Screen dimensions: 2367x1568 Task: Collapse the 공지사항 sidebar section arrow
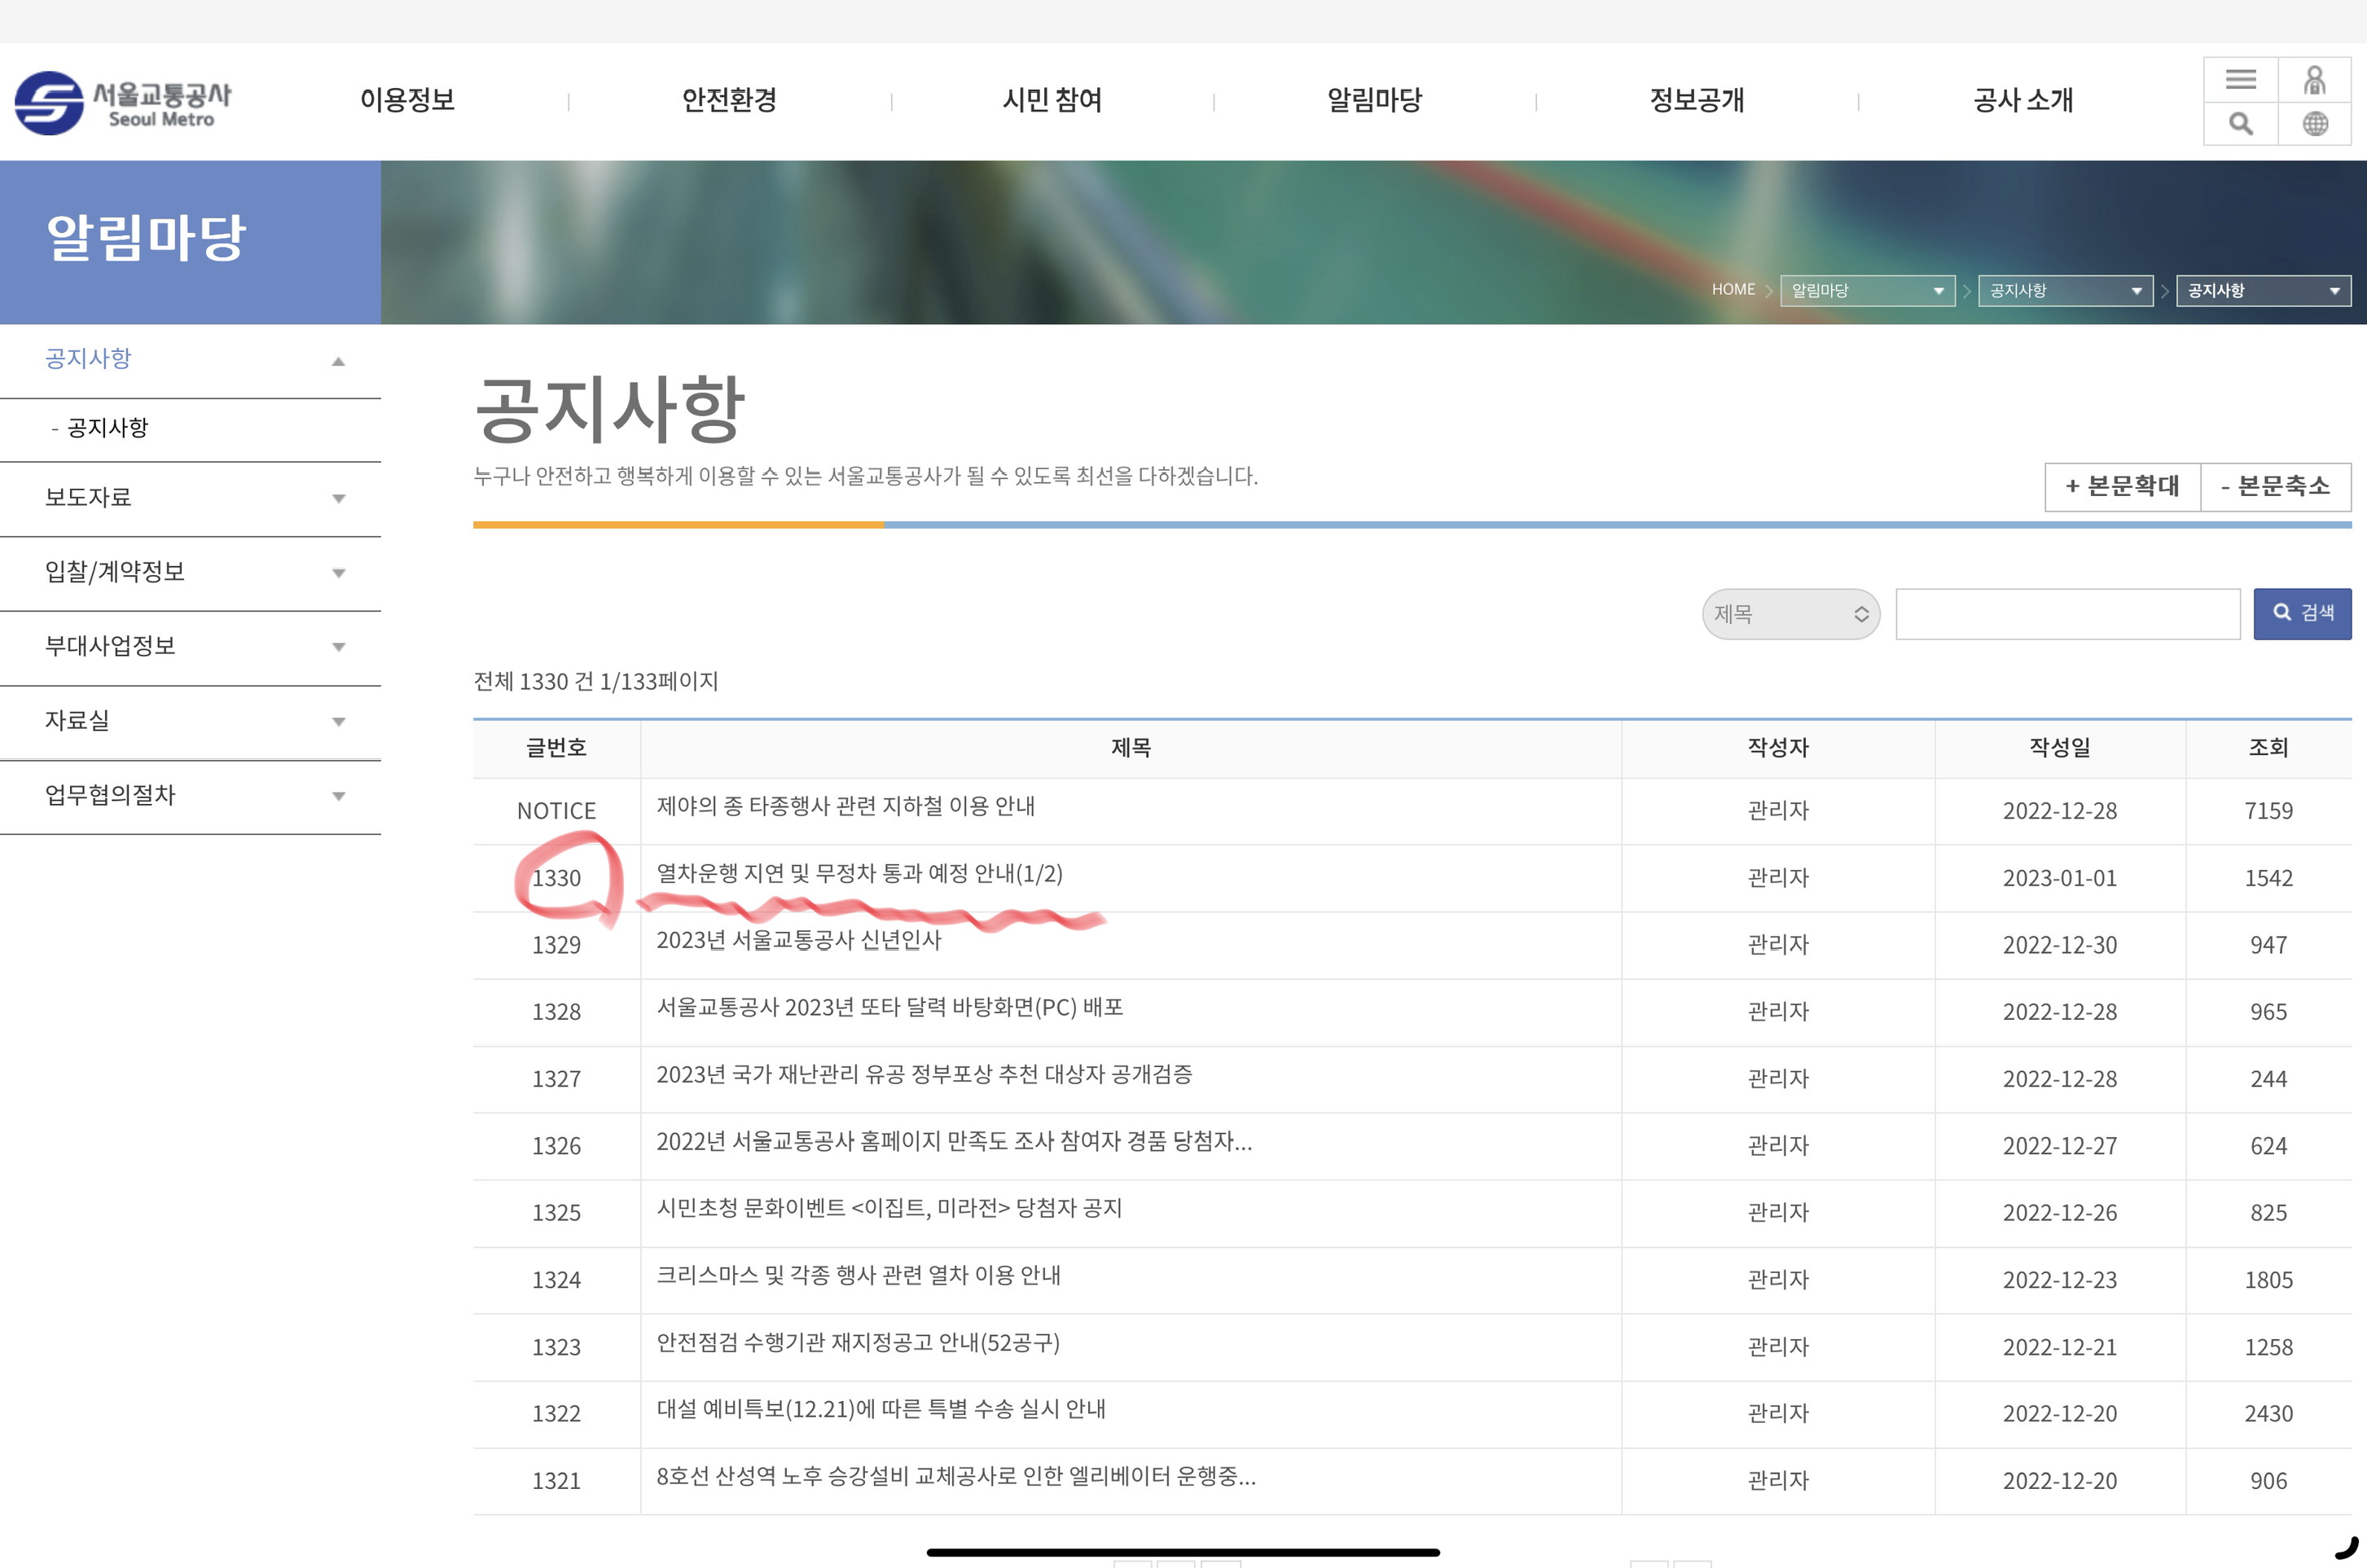[x=338, y=361]
